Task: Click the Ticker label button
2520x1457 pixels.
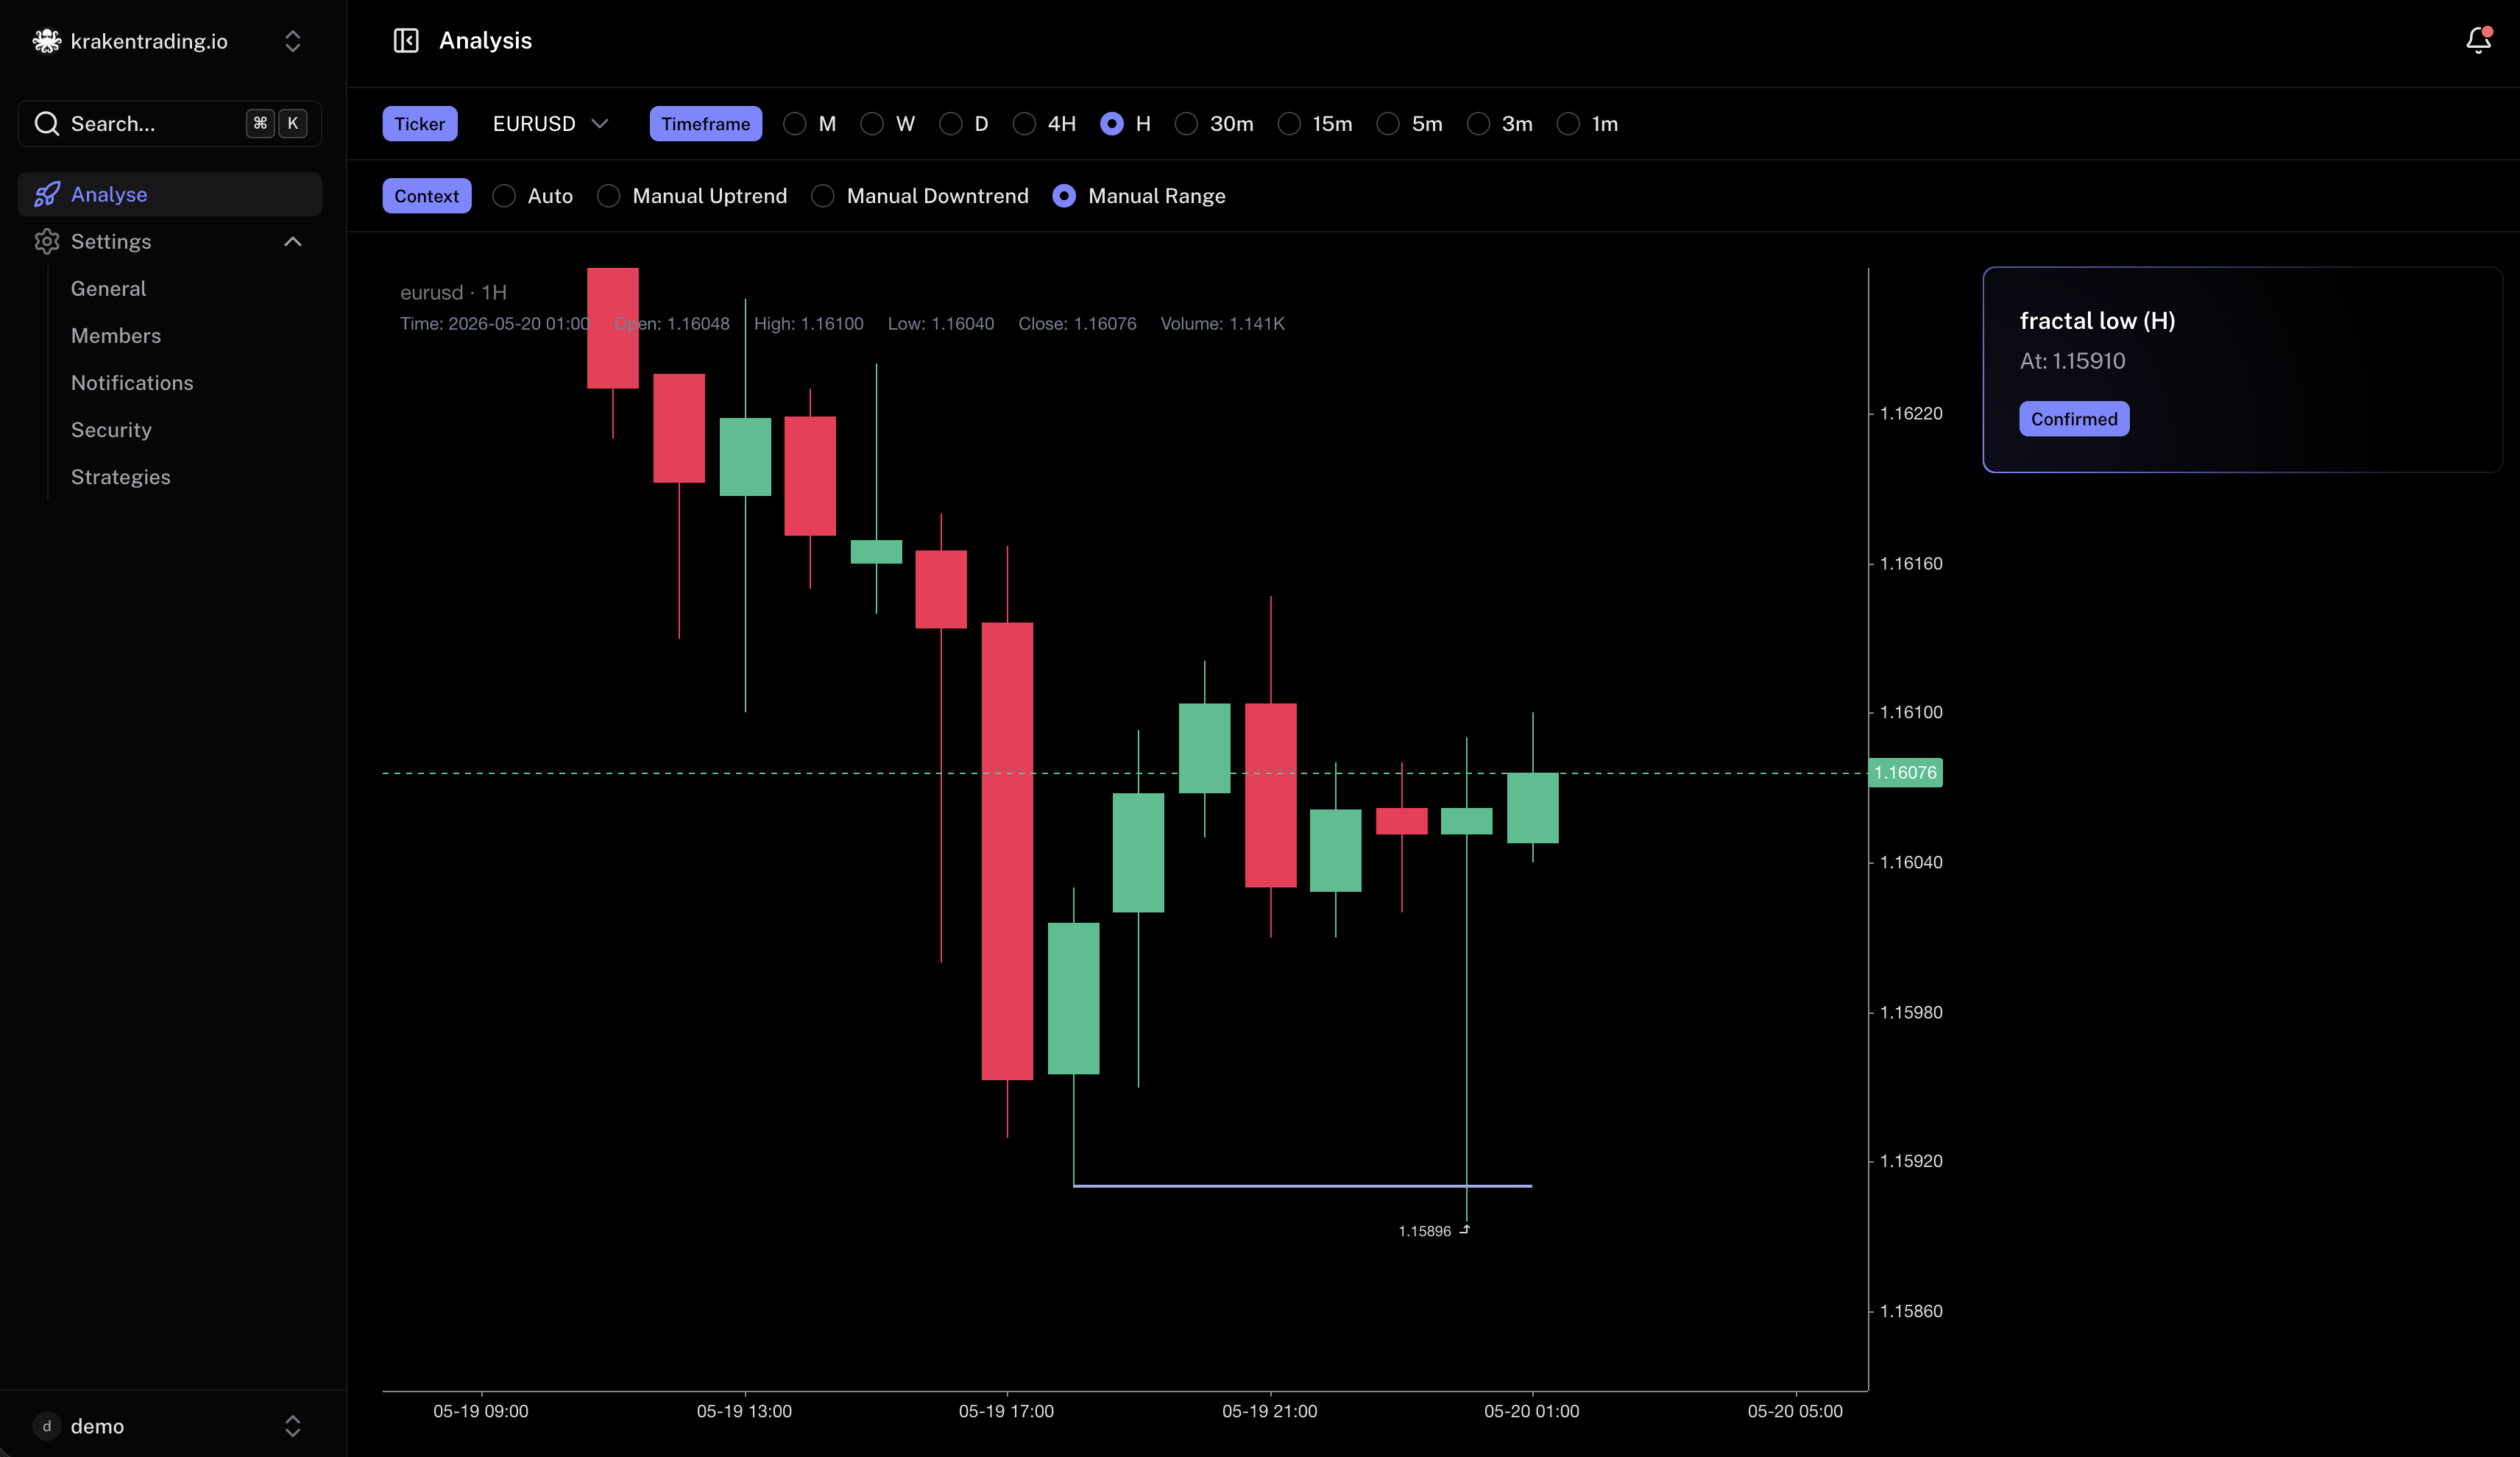Action: pos(420,124)
